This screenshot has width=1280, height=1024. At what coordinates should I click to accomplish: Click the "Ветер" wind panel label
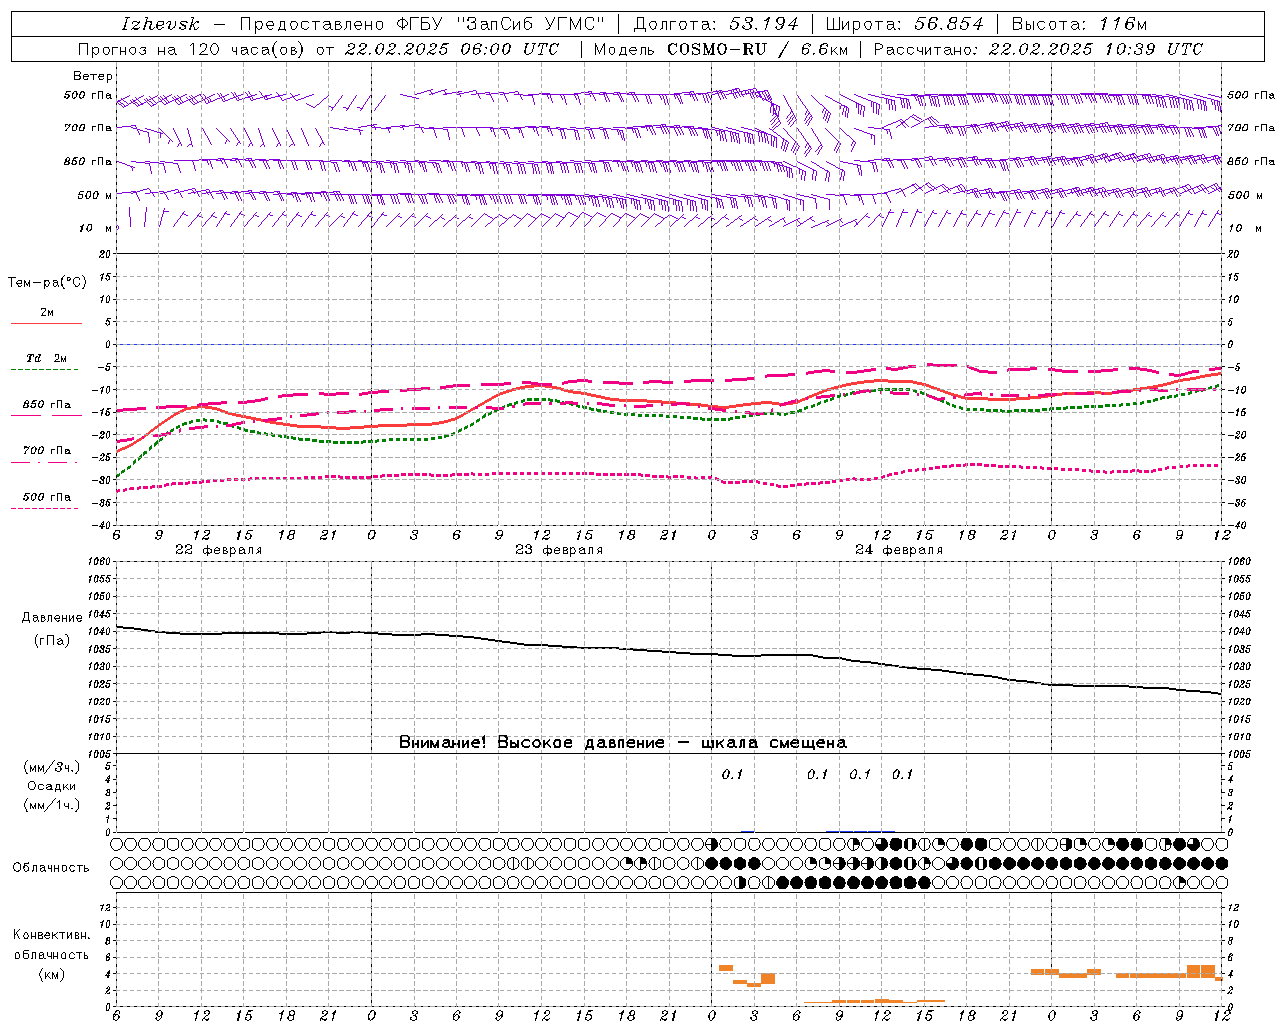click(92, 76)
